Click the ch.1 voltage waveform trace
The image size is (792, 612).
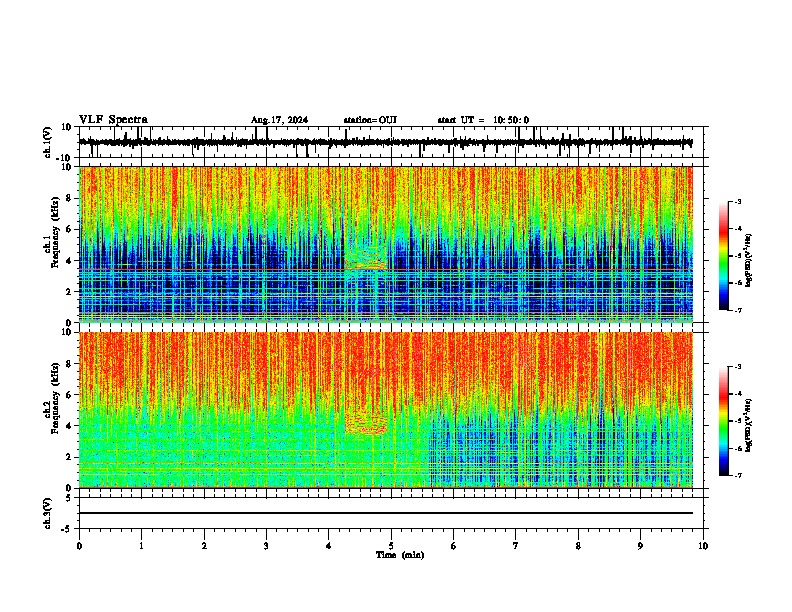point(385,142)
